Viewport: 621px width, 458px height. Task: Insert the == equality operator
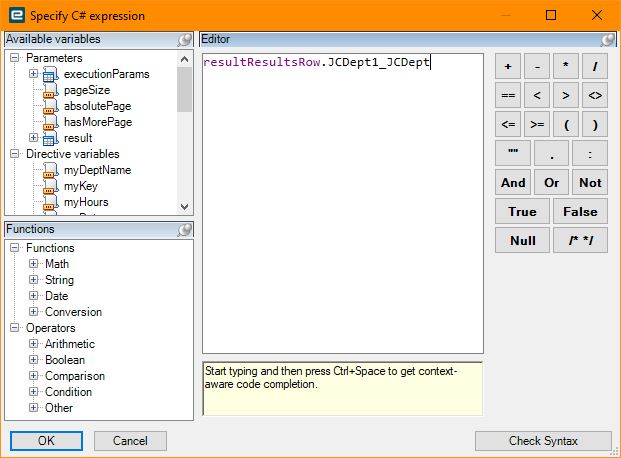[x=508, y=95]
